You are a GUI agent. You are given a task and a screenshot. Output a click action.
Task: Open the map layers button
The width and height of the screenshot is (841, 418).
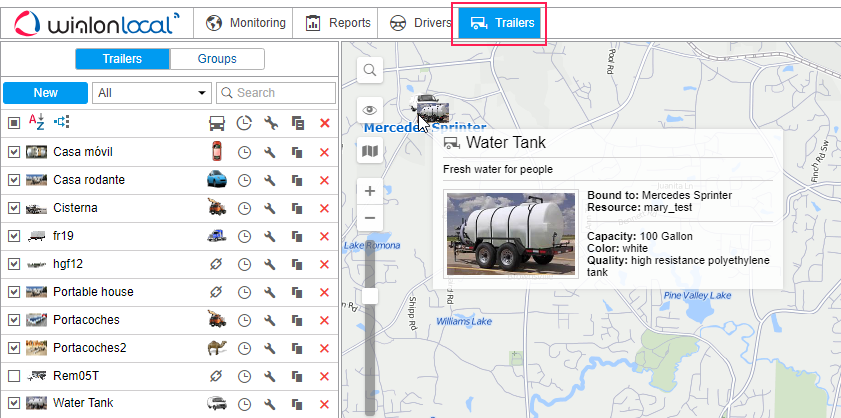pyautogui.click(x=370, y=151)
